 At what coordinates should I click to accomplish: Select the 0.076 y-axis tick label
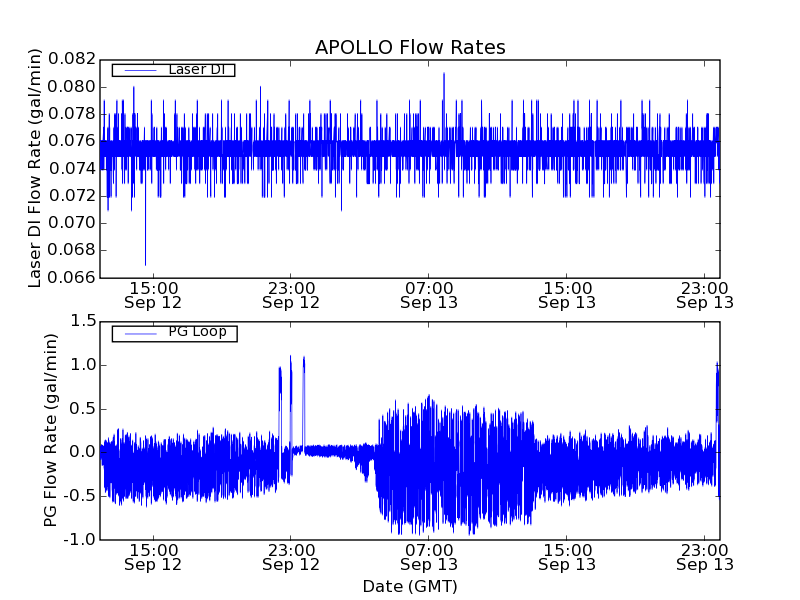point(72,141)
